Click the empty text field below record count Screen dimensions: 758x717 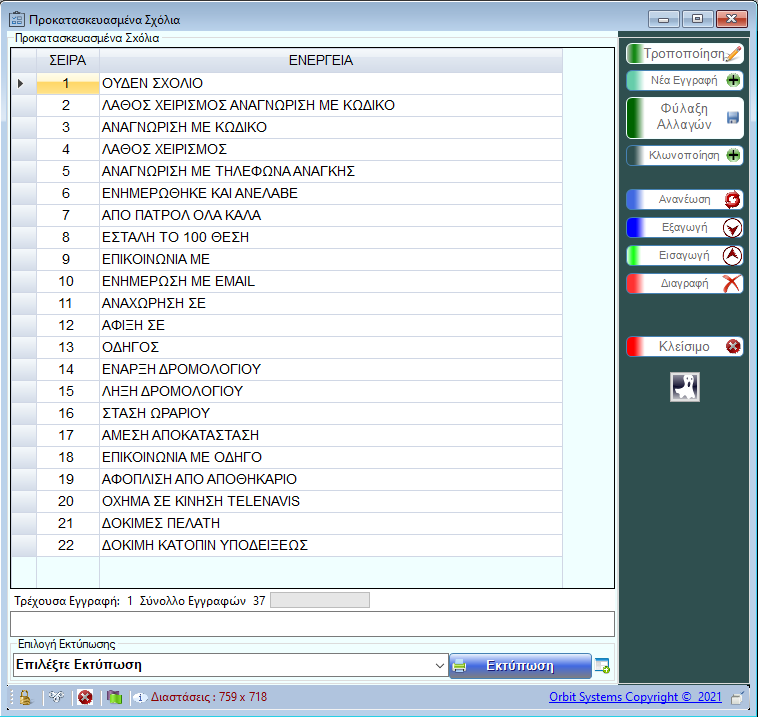[312, 624]
